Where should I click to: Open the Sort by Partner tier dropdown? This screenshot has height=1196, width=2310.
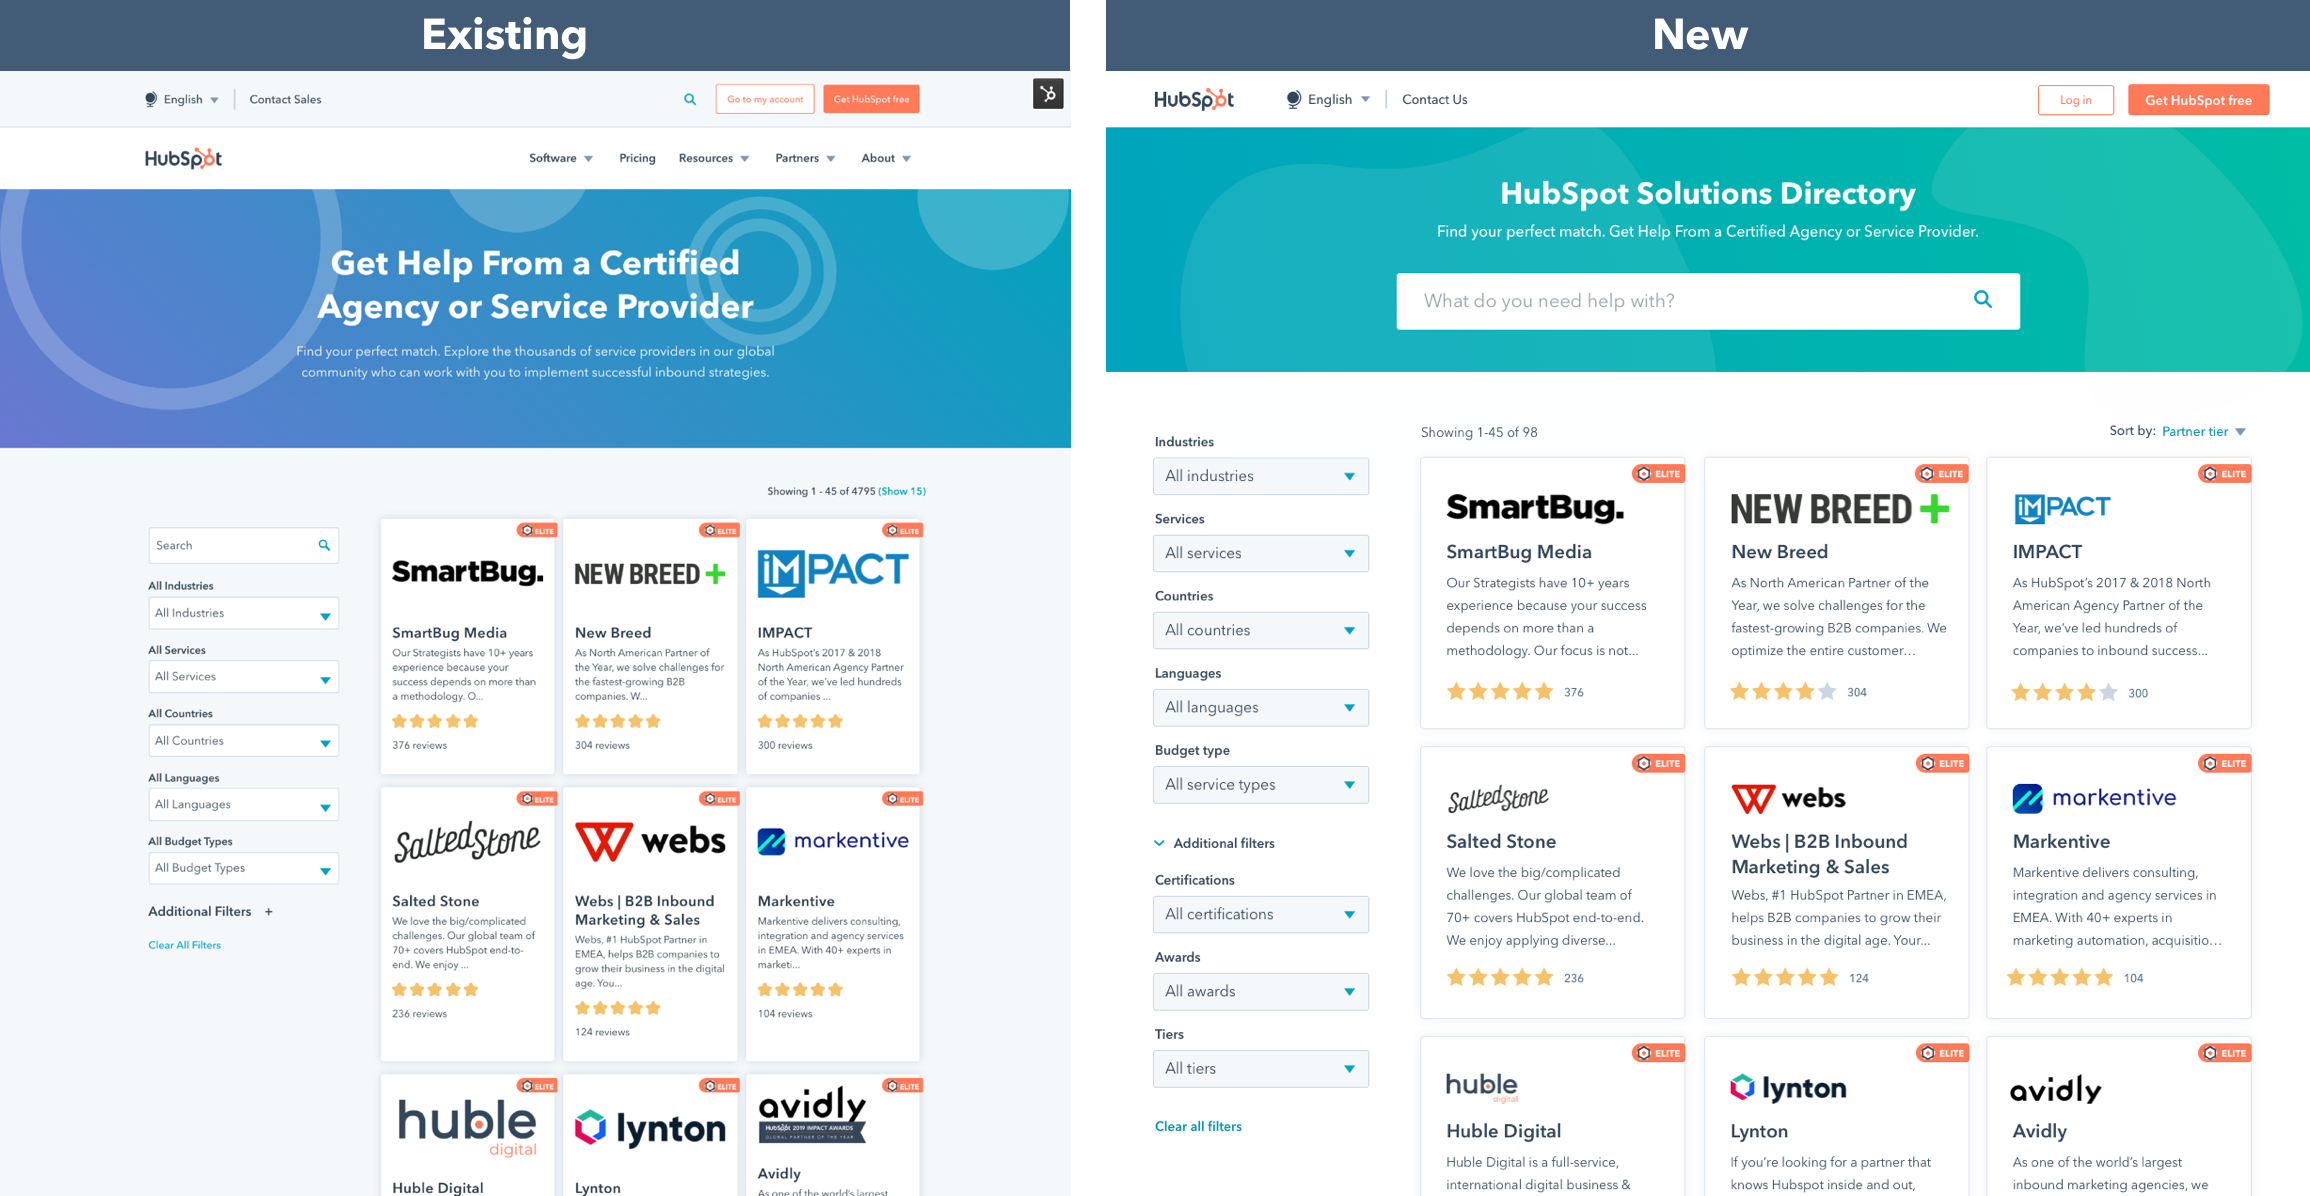point(2204,431)
